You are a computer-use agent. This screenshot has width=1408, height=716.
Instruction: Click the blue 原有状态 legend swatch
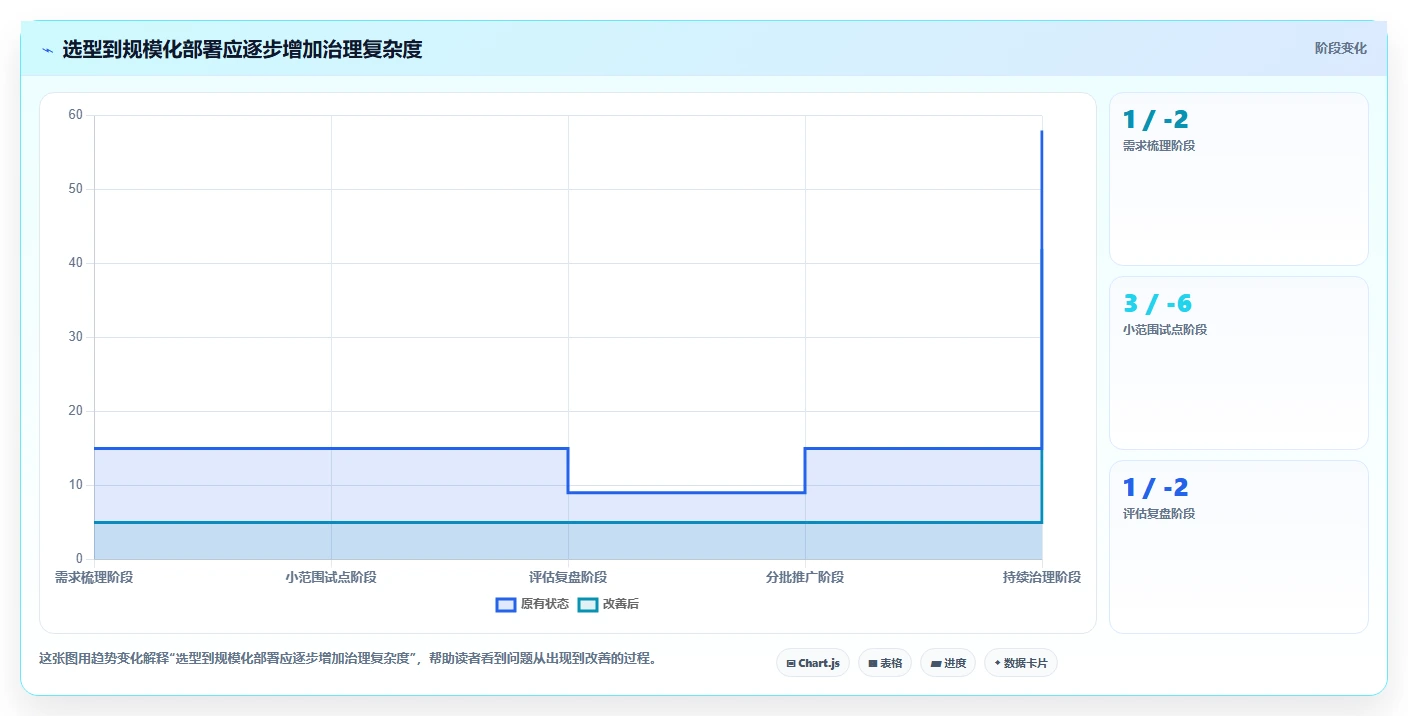click(x=506, y=604)
